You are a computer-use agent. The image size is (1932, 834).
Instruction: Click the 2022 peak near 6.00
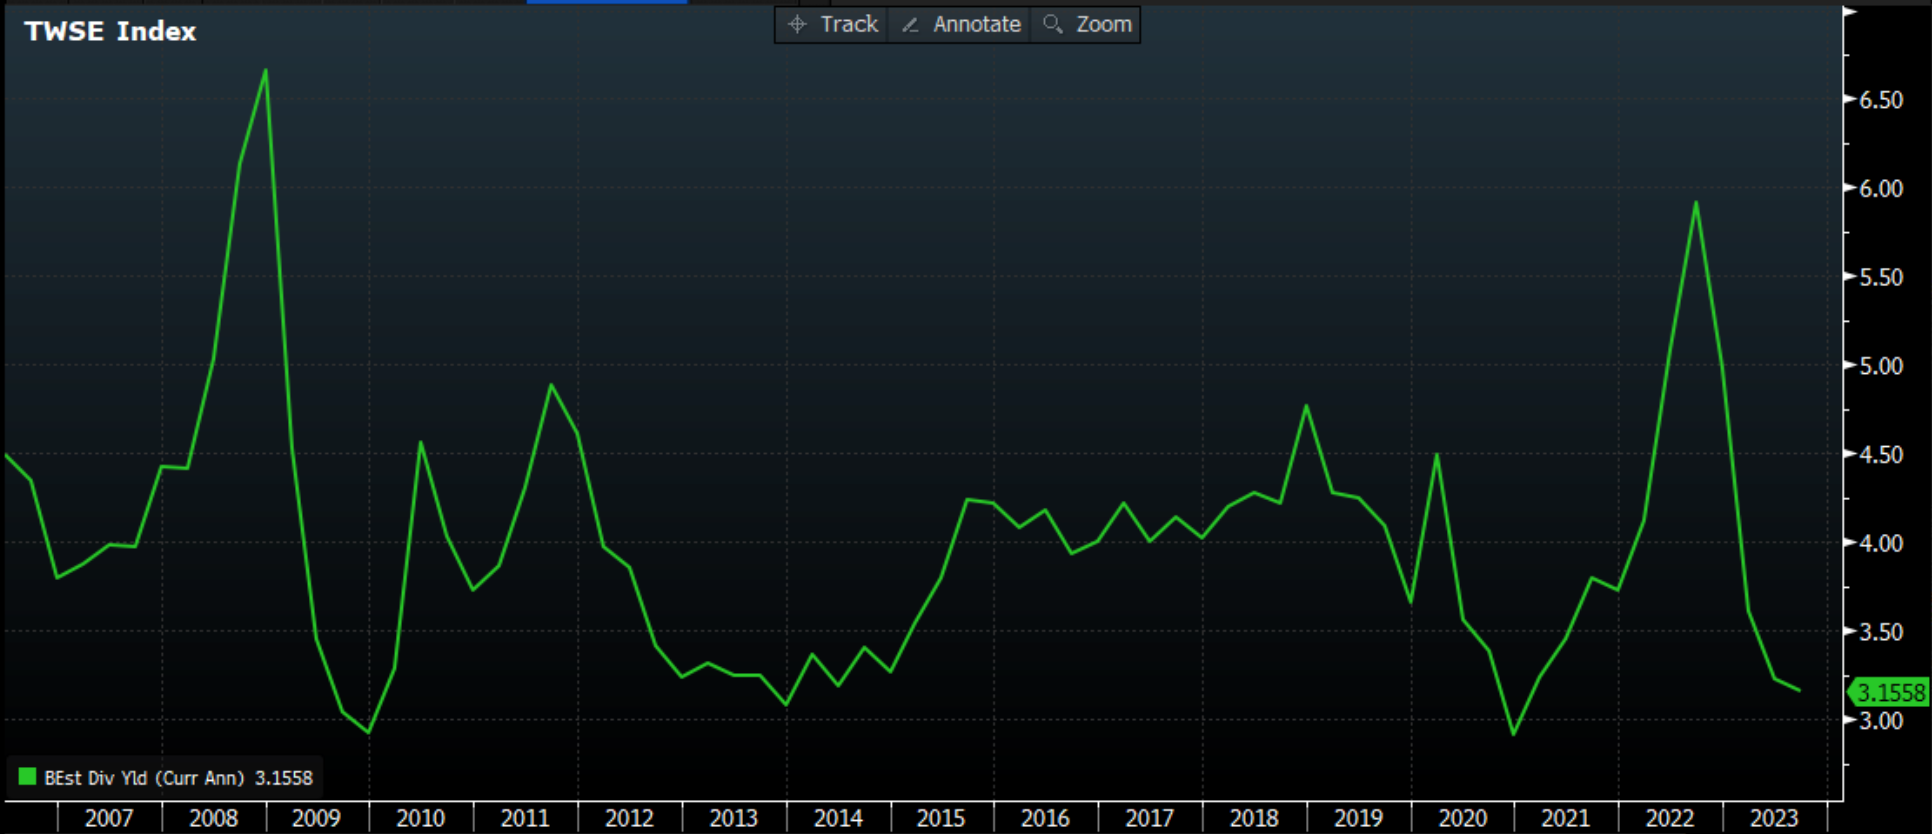click(x=1696, y=203)
